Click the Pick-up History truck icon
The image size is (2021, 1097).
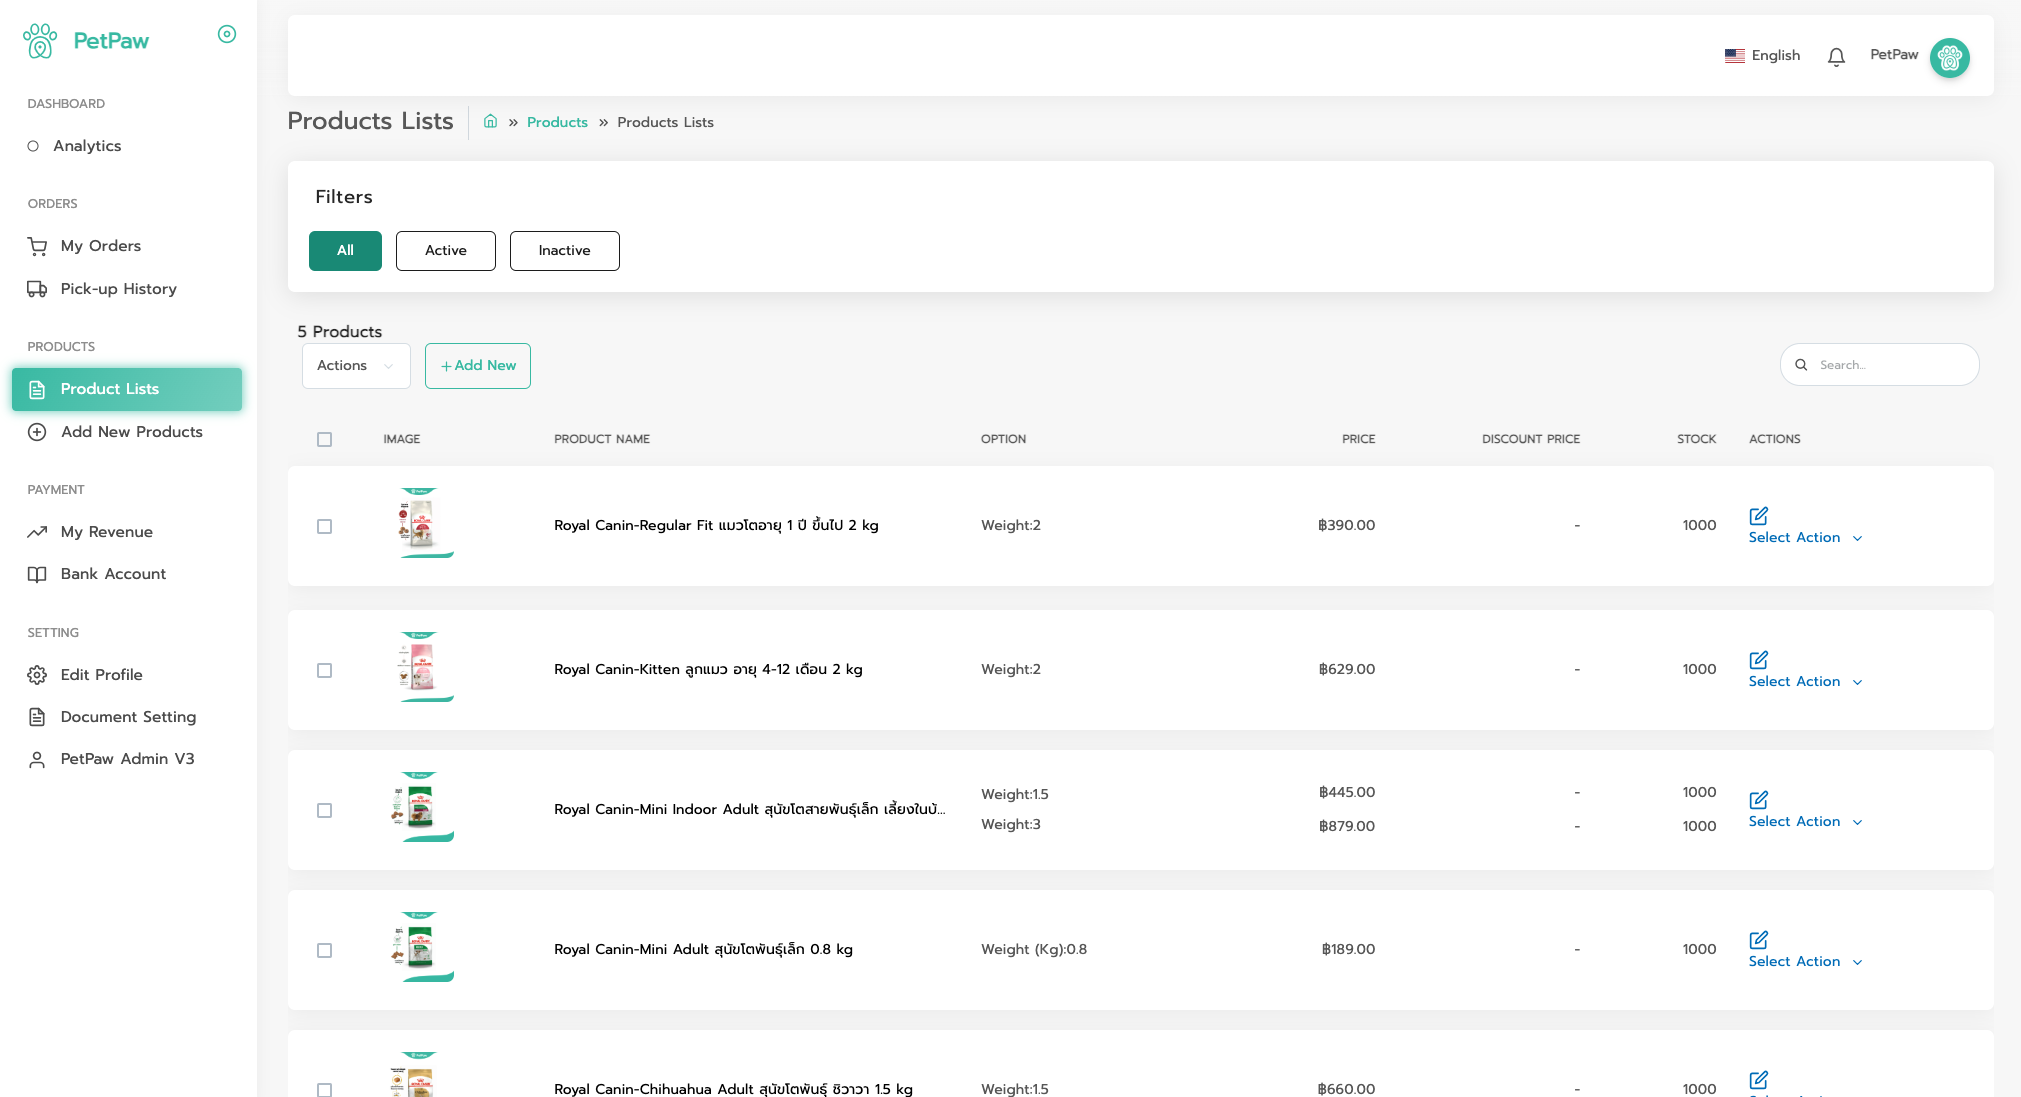point(37,289)
